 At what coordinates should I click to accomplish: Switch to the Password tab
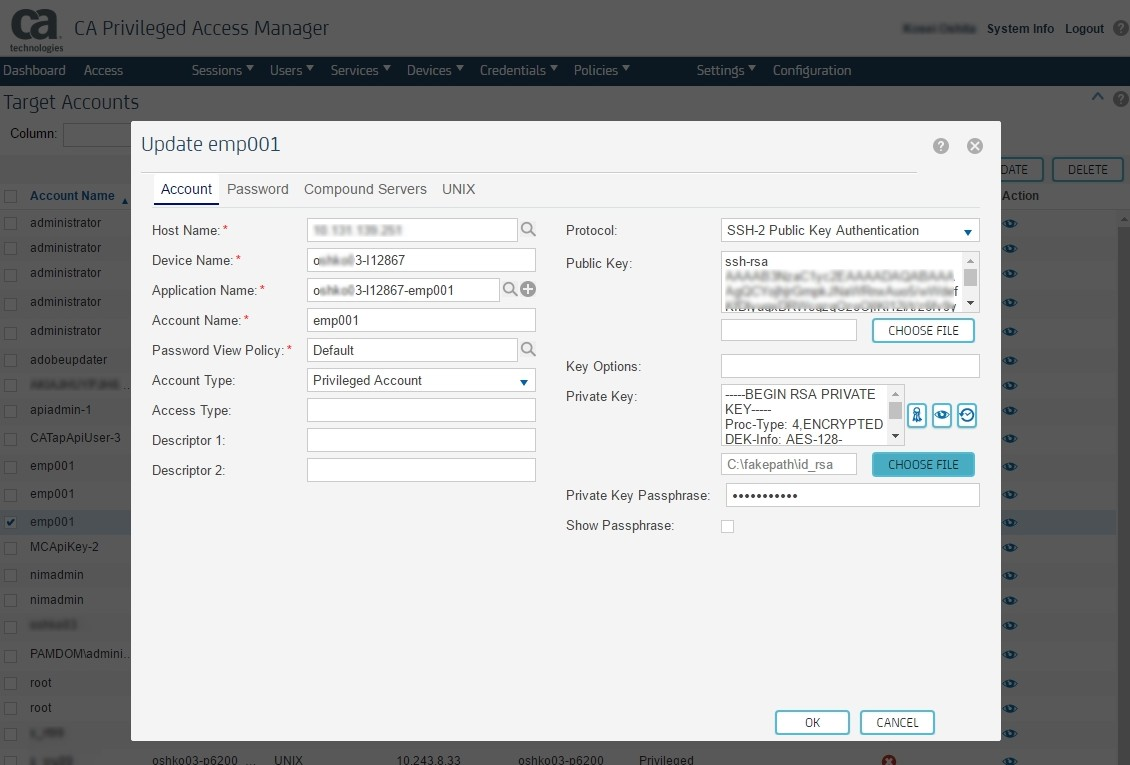coord(258,189)
